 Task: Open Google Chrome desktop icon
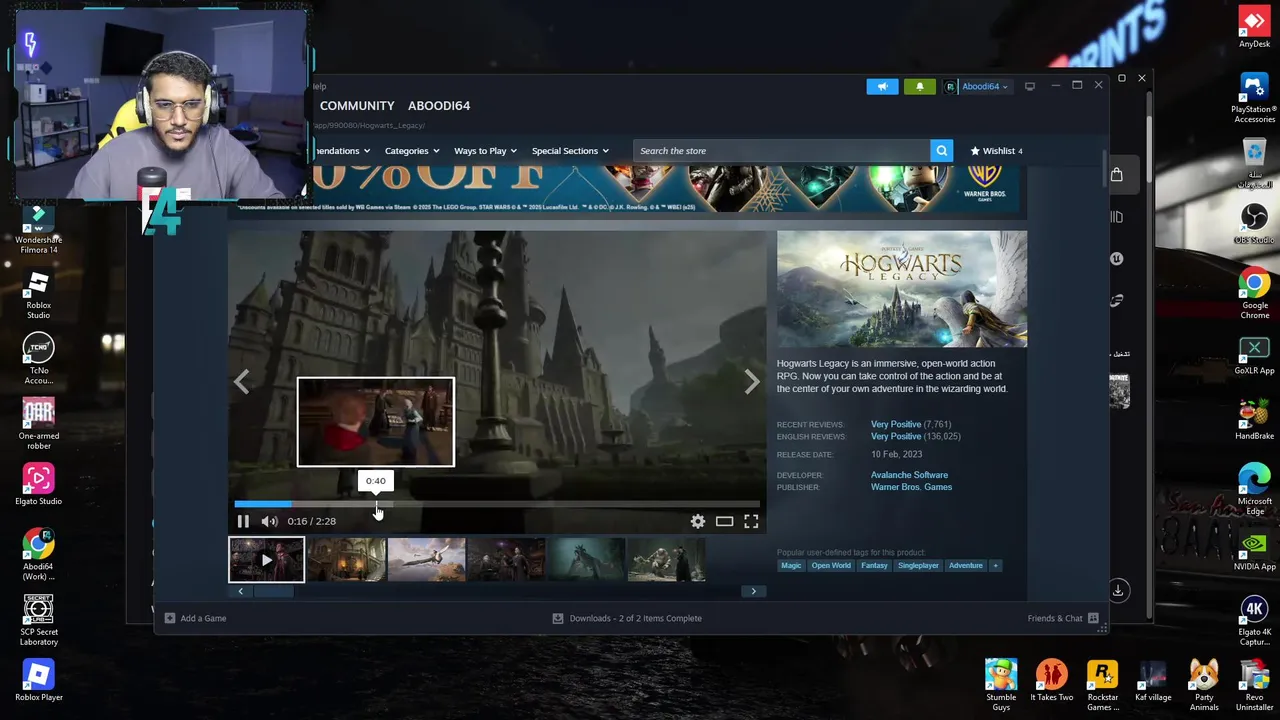1254,294
